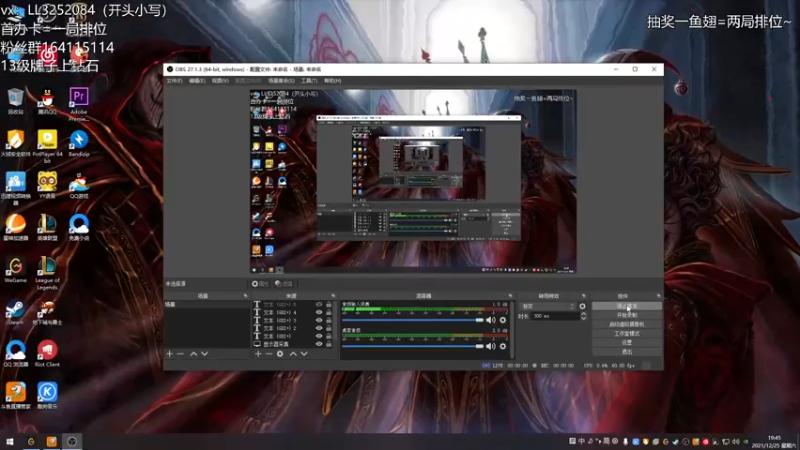Remove selected source with minus icon

[268, 354]
